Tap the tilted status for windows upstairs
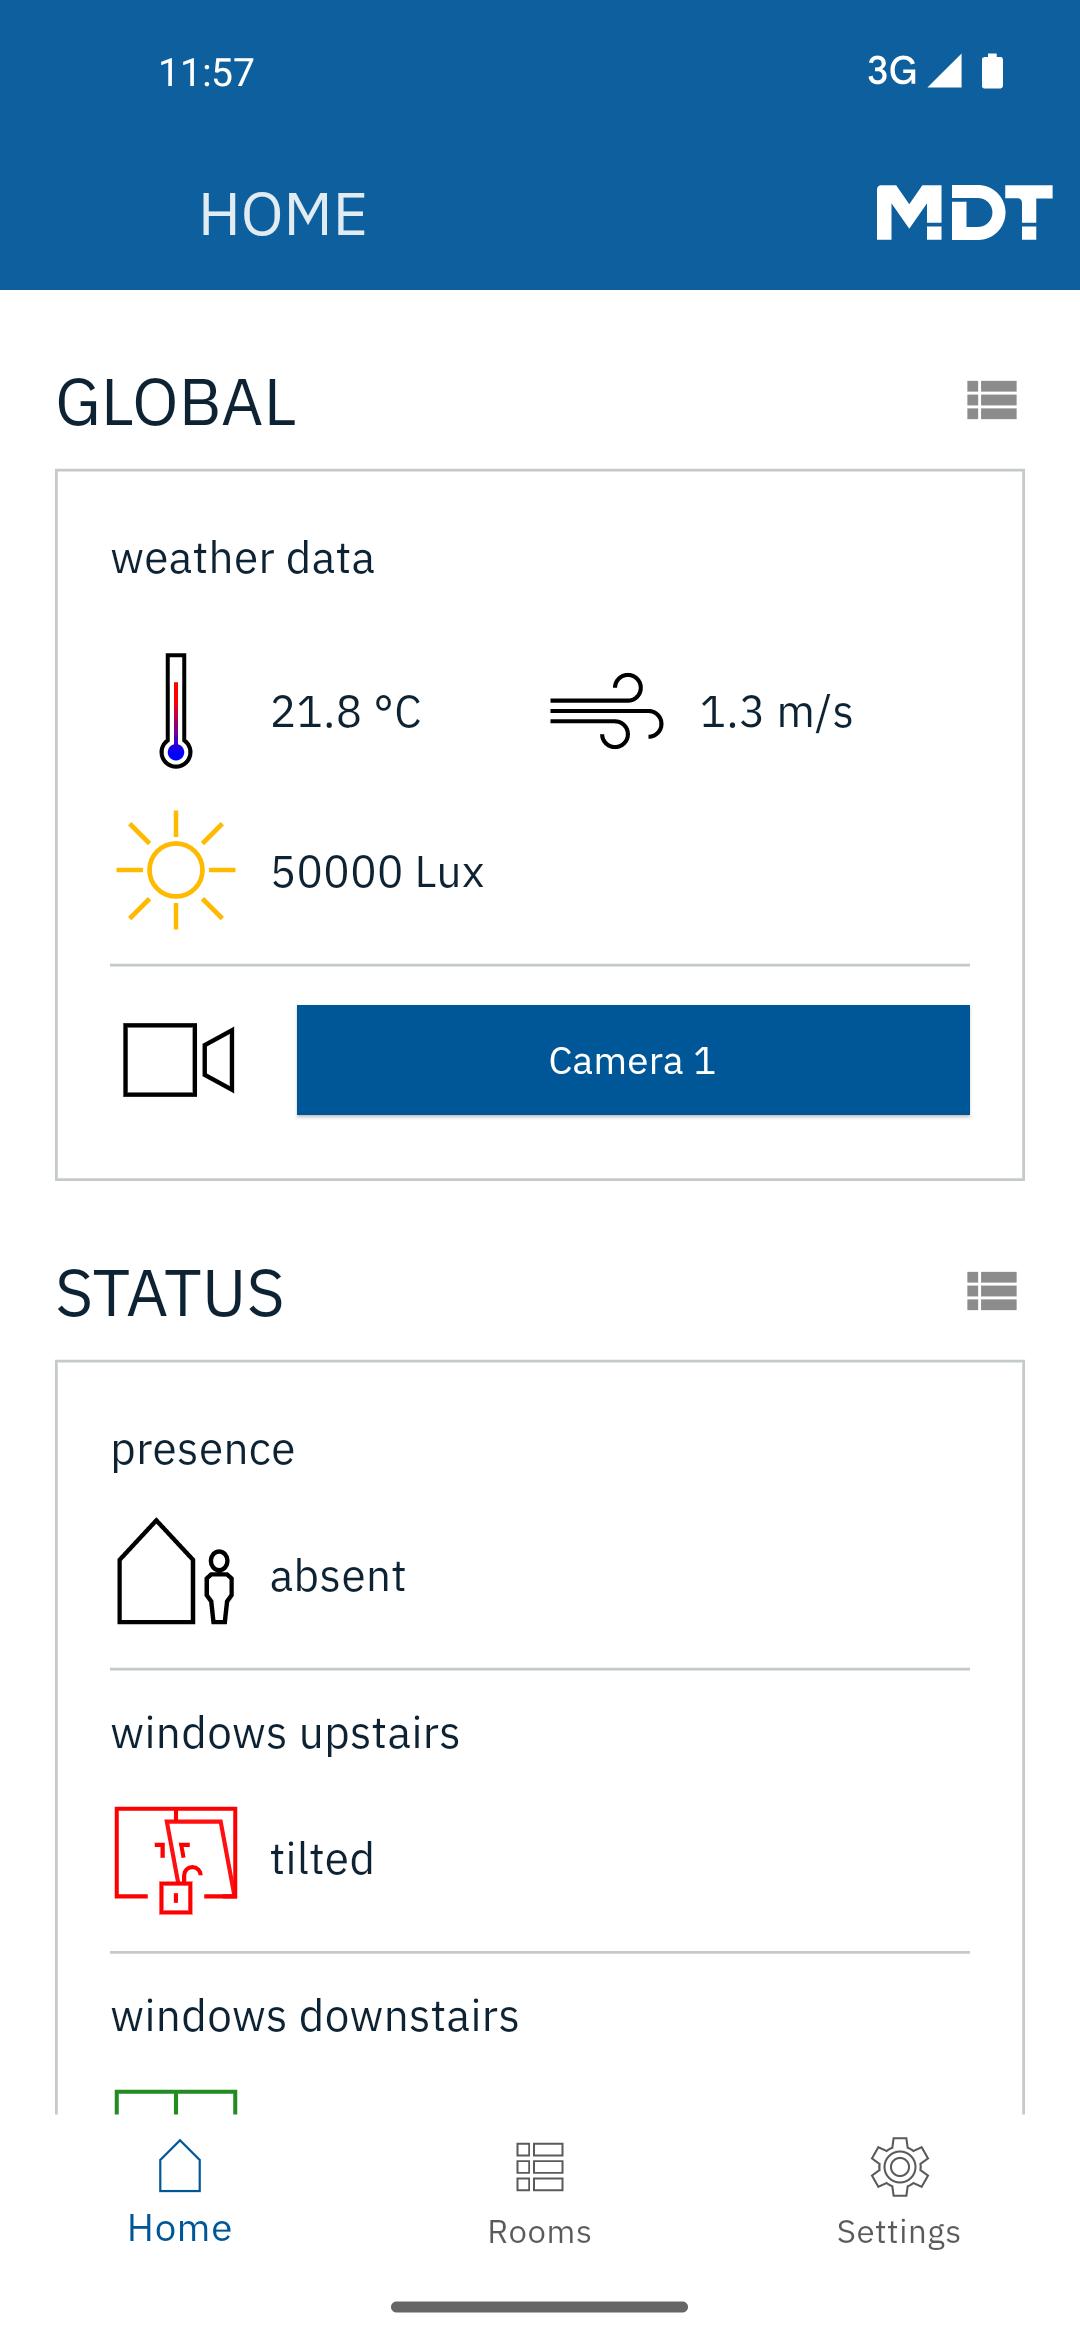 coord(322,1859)
